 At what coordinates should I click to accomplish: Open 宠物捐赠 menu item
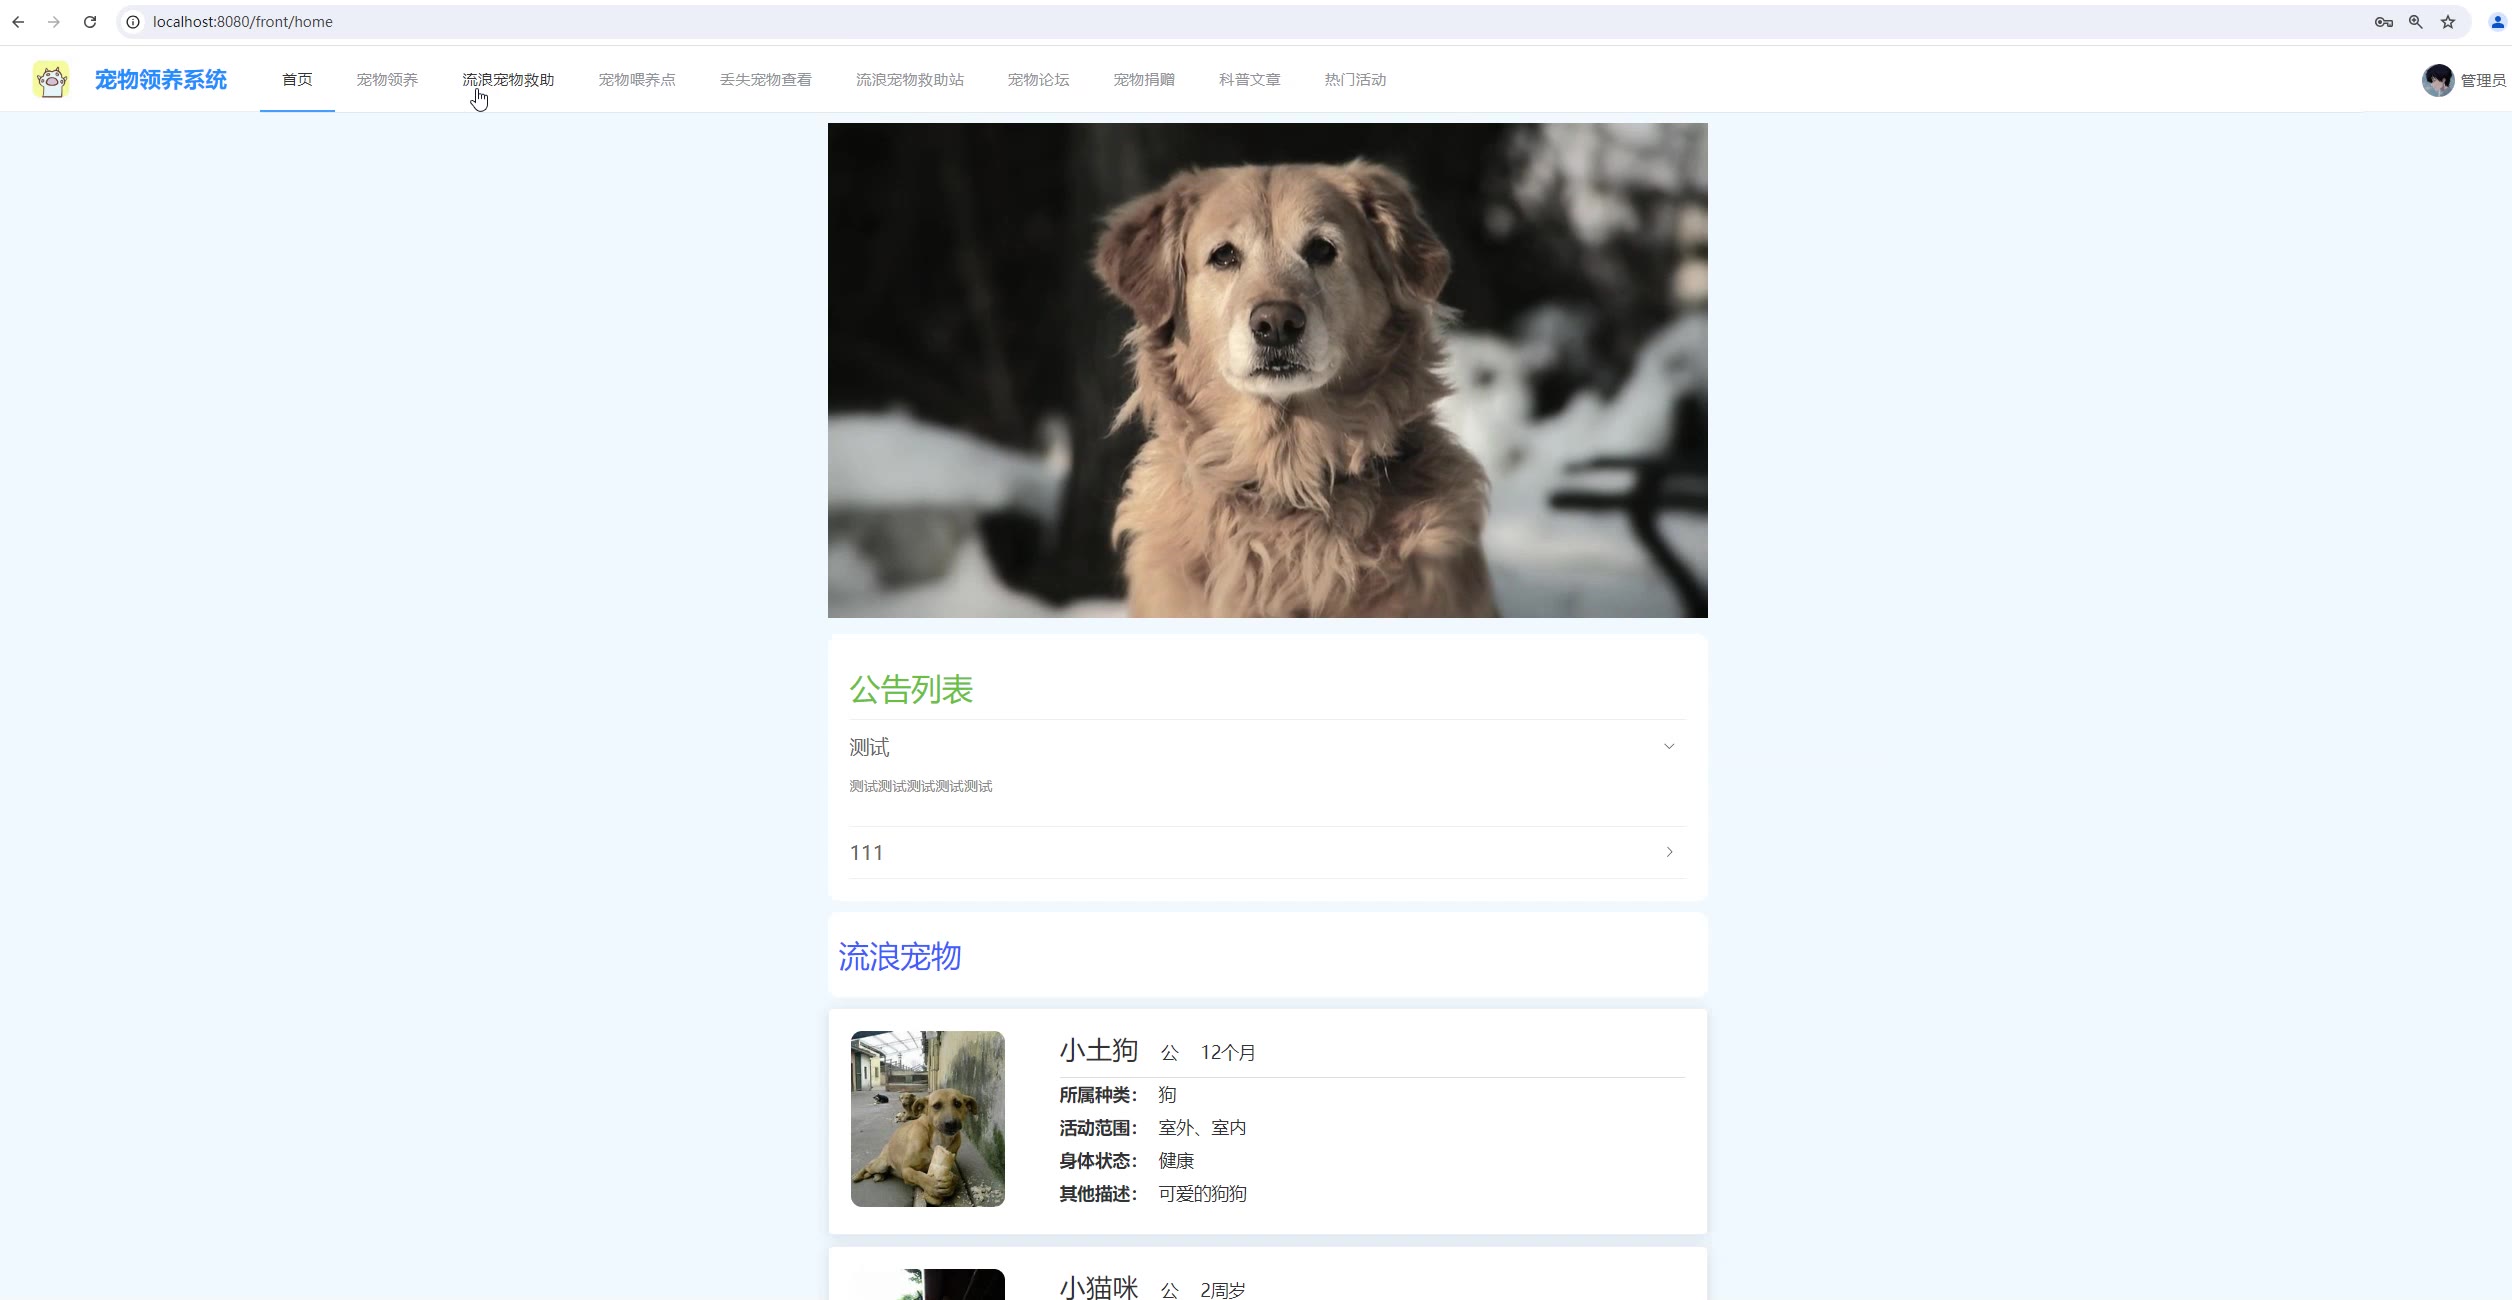coord(1144,80)
